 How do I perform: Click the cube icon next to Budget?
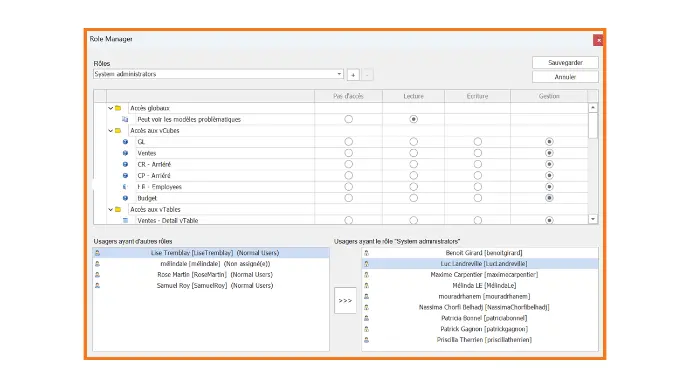coord(125,198)
